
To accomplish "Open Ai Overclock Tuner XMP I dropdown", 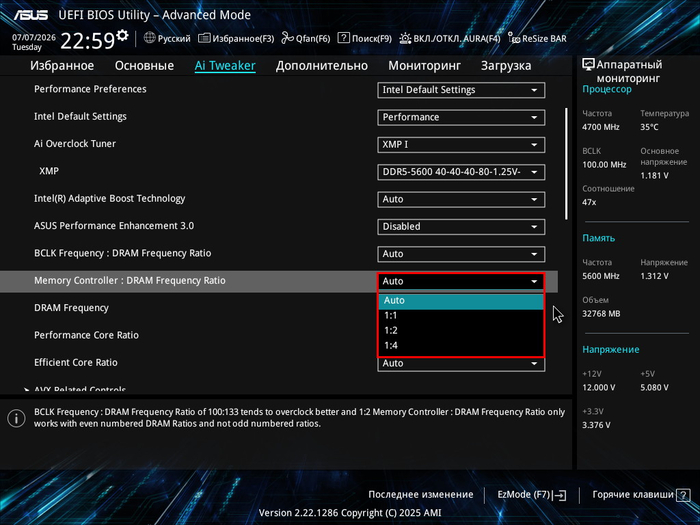I will click(461, 145).
